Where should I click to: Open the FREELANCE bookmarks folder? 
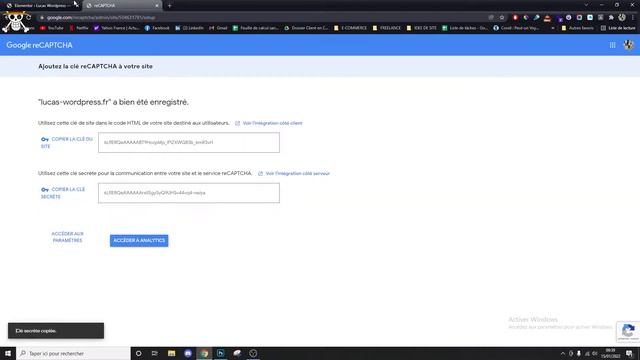(387, 28)
